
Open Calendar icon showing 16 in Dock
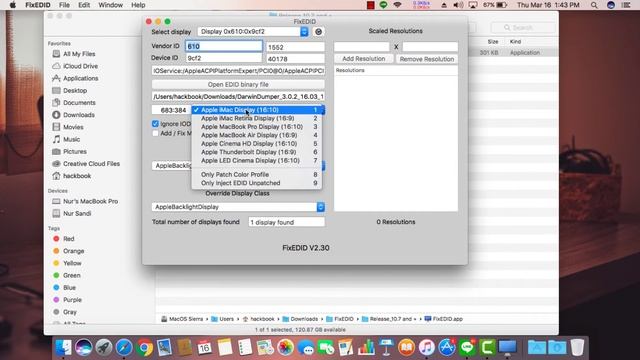click(204, 348)
